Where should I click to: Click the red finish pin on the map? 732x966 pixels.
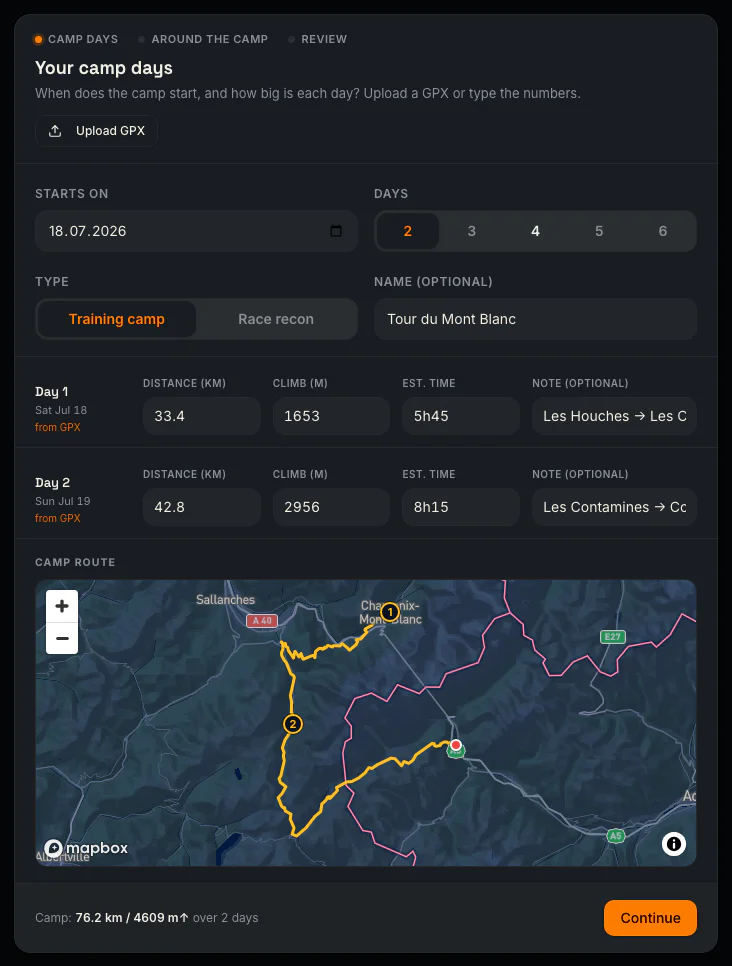pyautogui.click(x=456, y=745)
